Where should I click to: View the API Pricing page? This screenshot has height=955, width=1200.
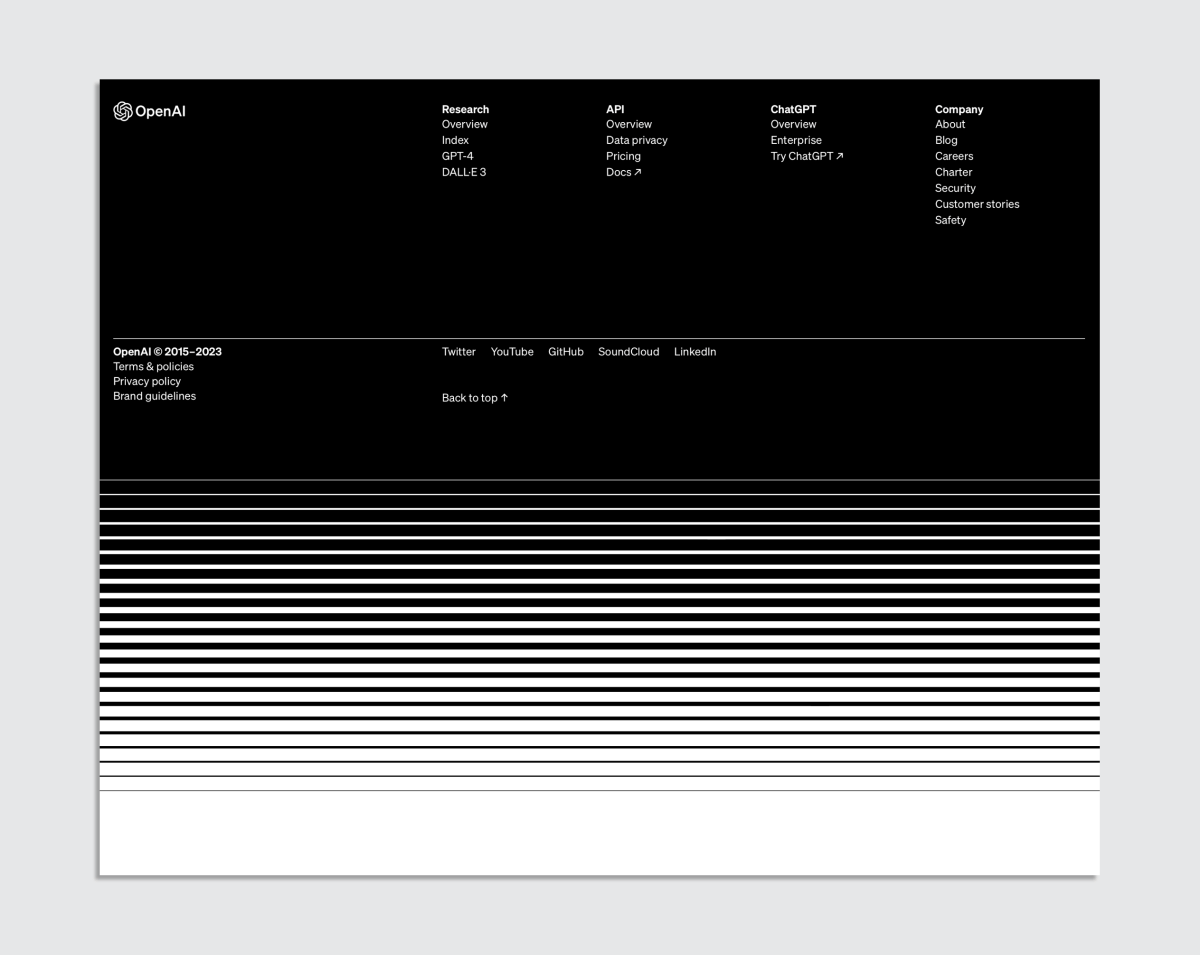623,157
